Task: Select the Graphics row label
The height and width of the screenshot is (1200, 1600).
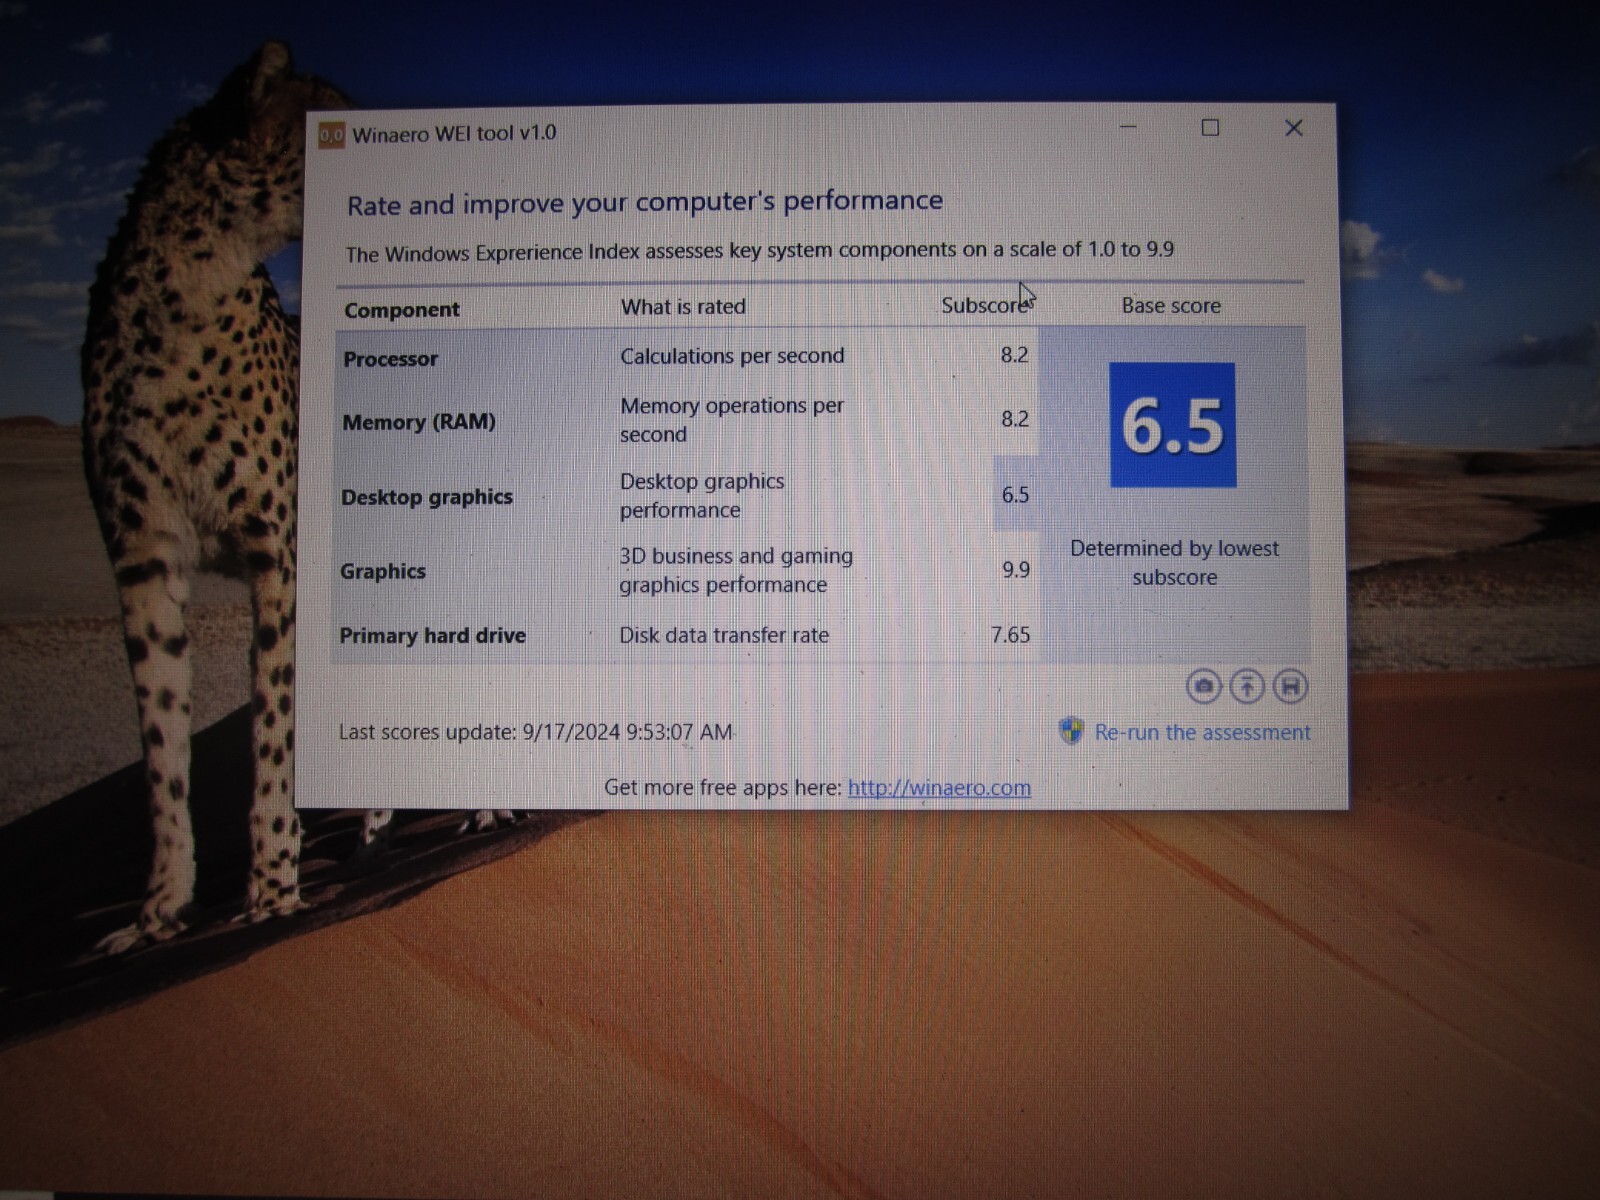Action: pos(383,571)
